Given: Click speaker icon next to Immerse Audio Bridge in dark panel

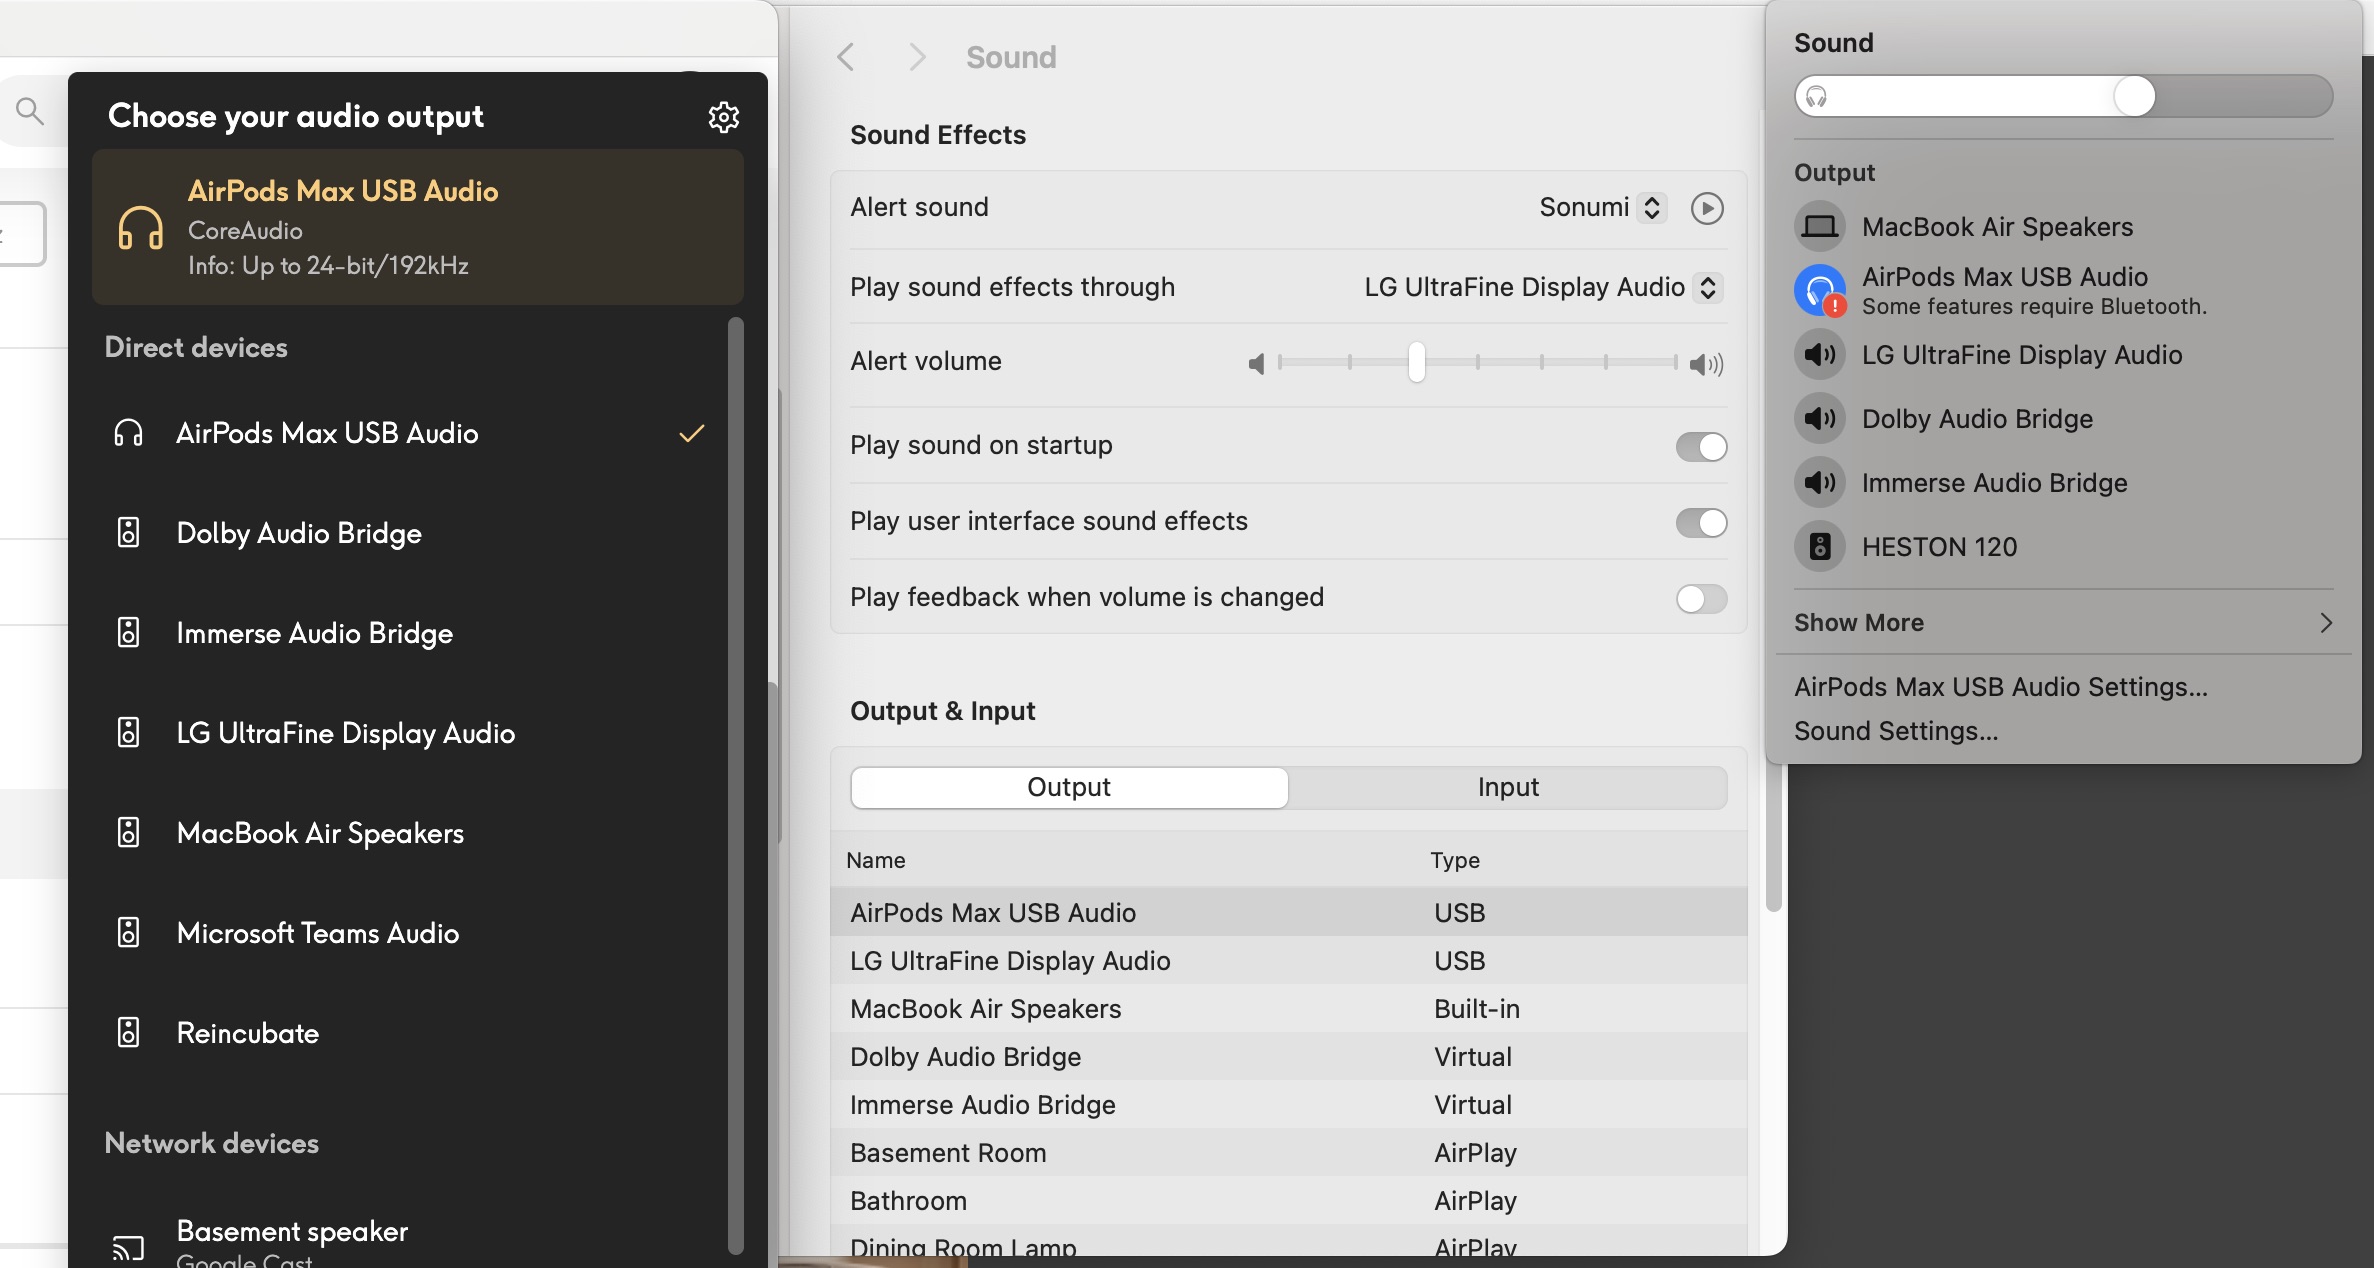Looking at the screenshot, I should [x=128, y=633].
